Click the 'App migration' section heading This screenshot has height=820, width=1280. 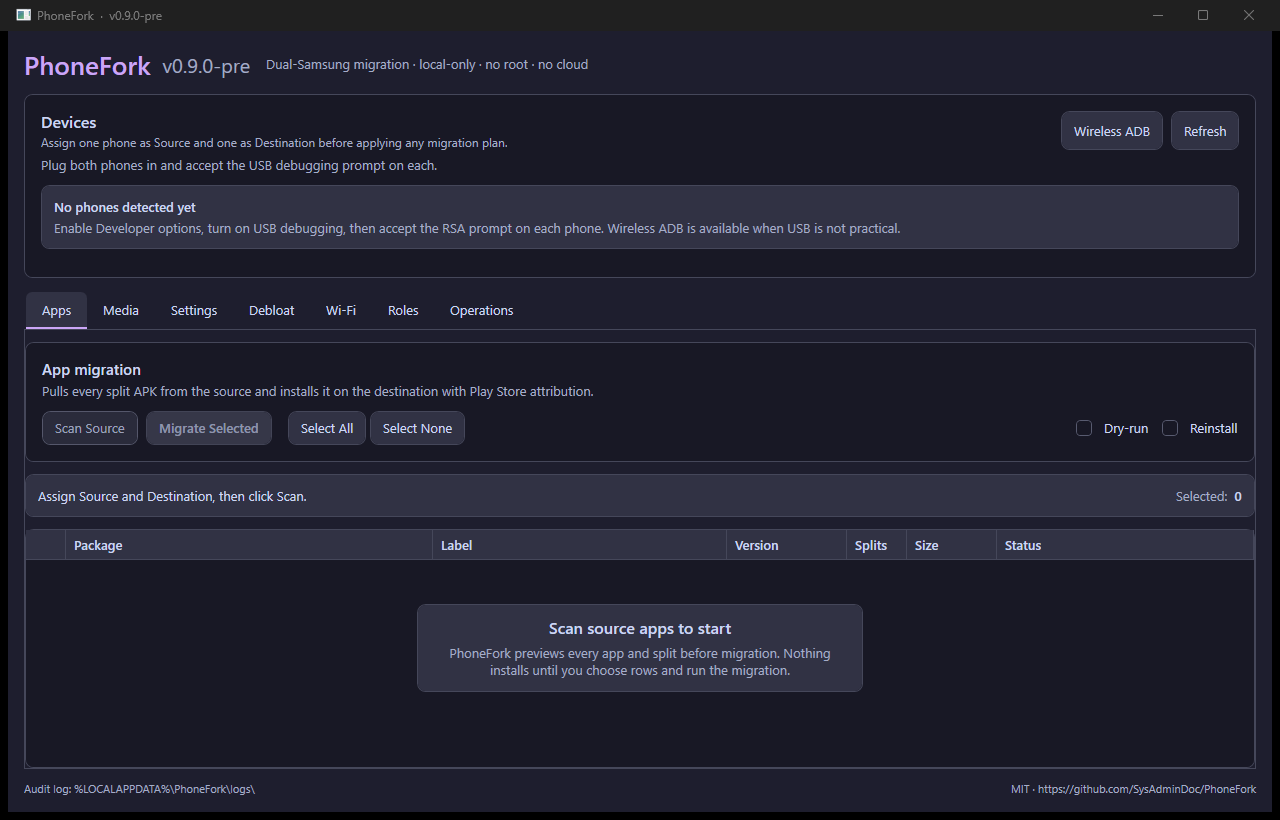[91, 370]
